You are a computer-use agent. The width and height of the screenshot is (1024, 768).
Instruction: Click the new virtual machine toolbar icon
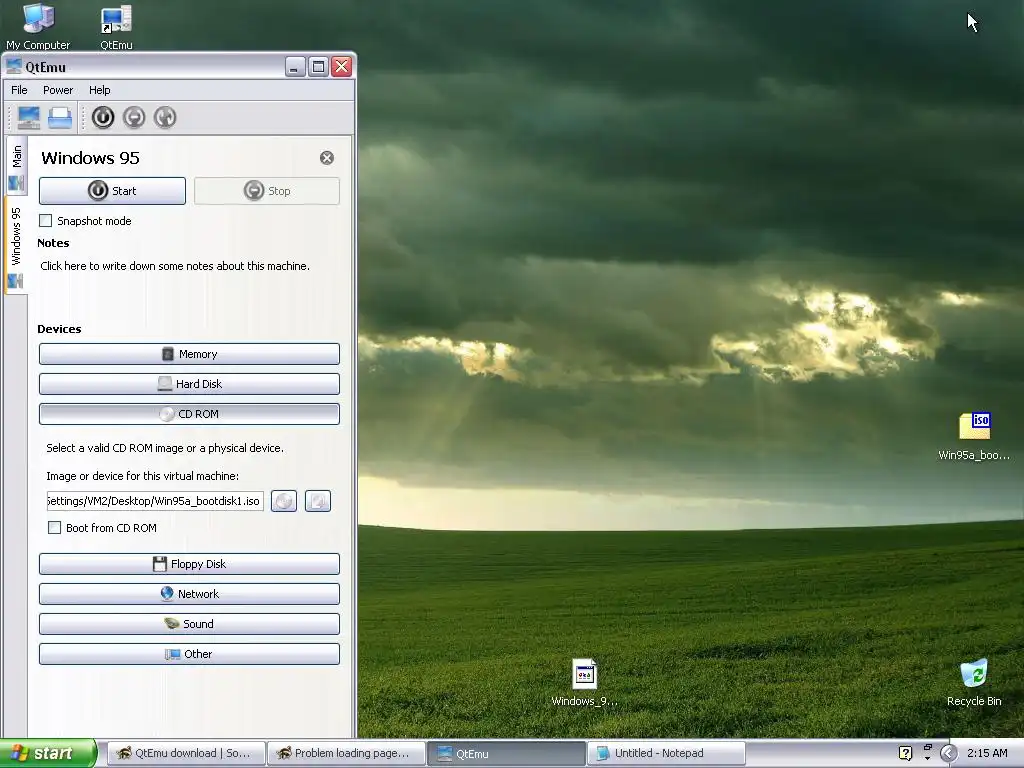pyautogui.click(x=29, y=118)
